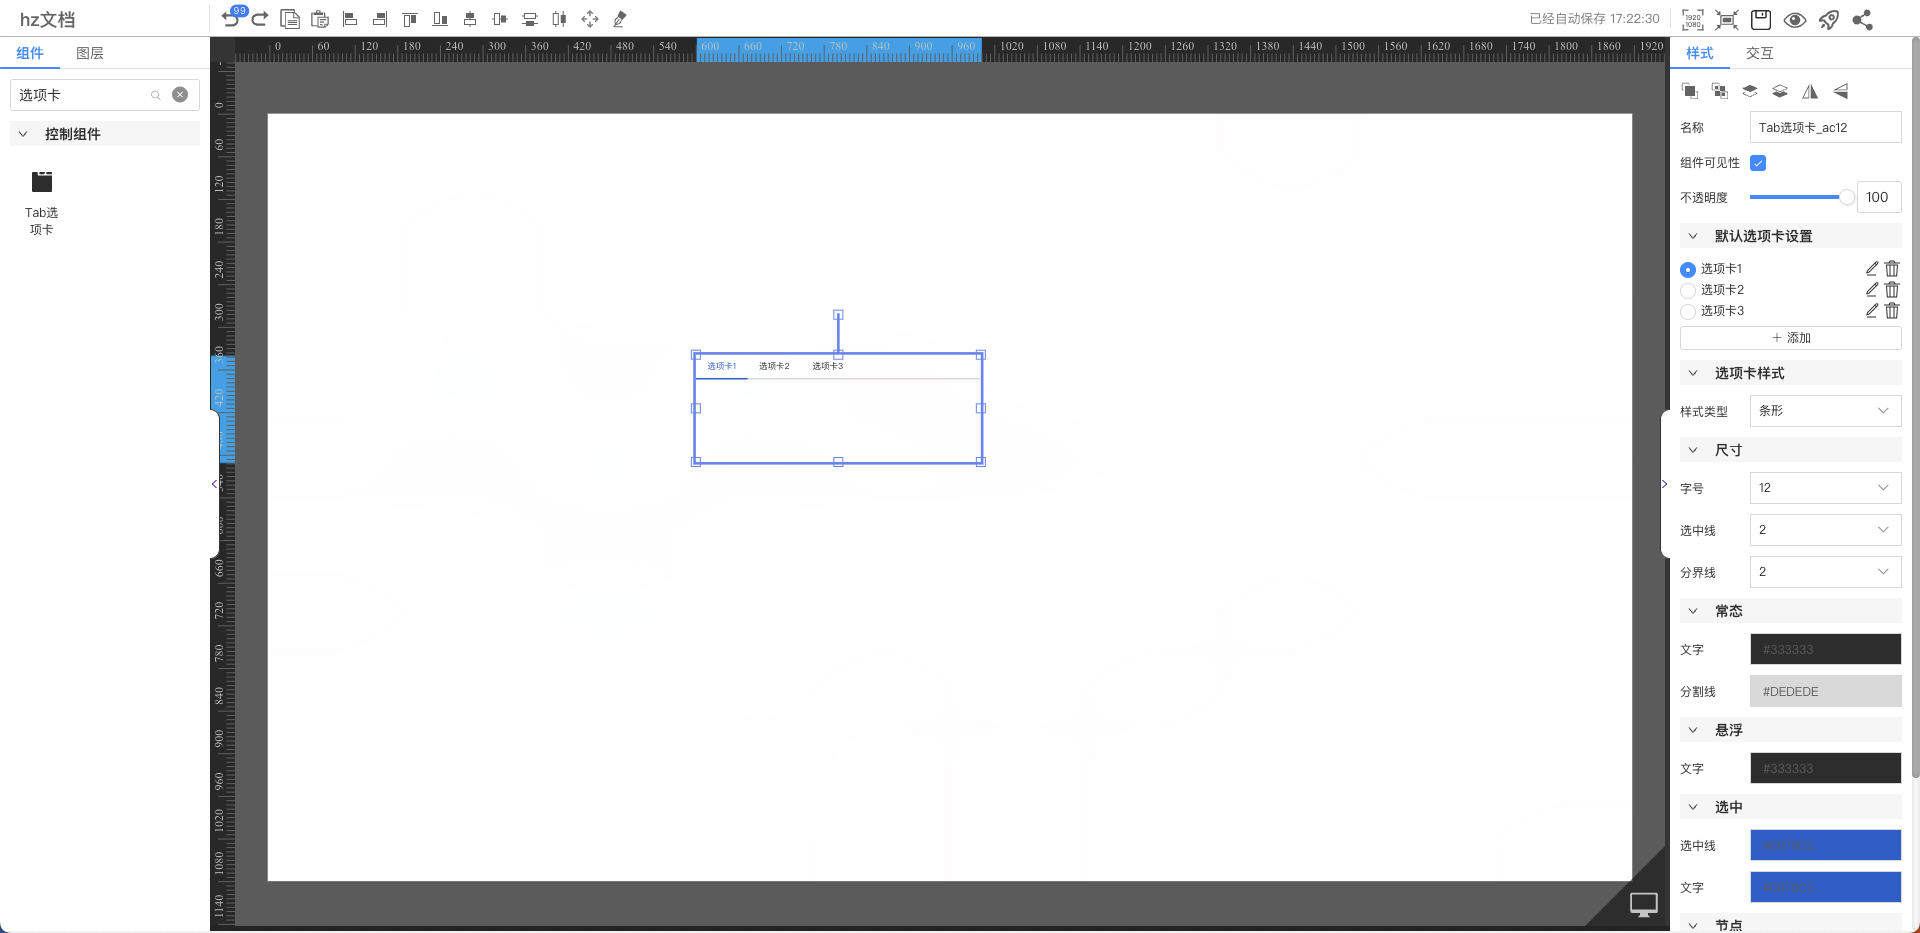Flip the component vertically
Screen dimensions: 1920x933
tap(1840, 91)
